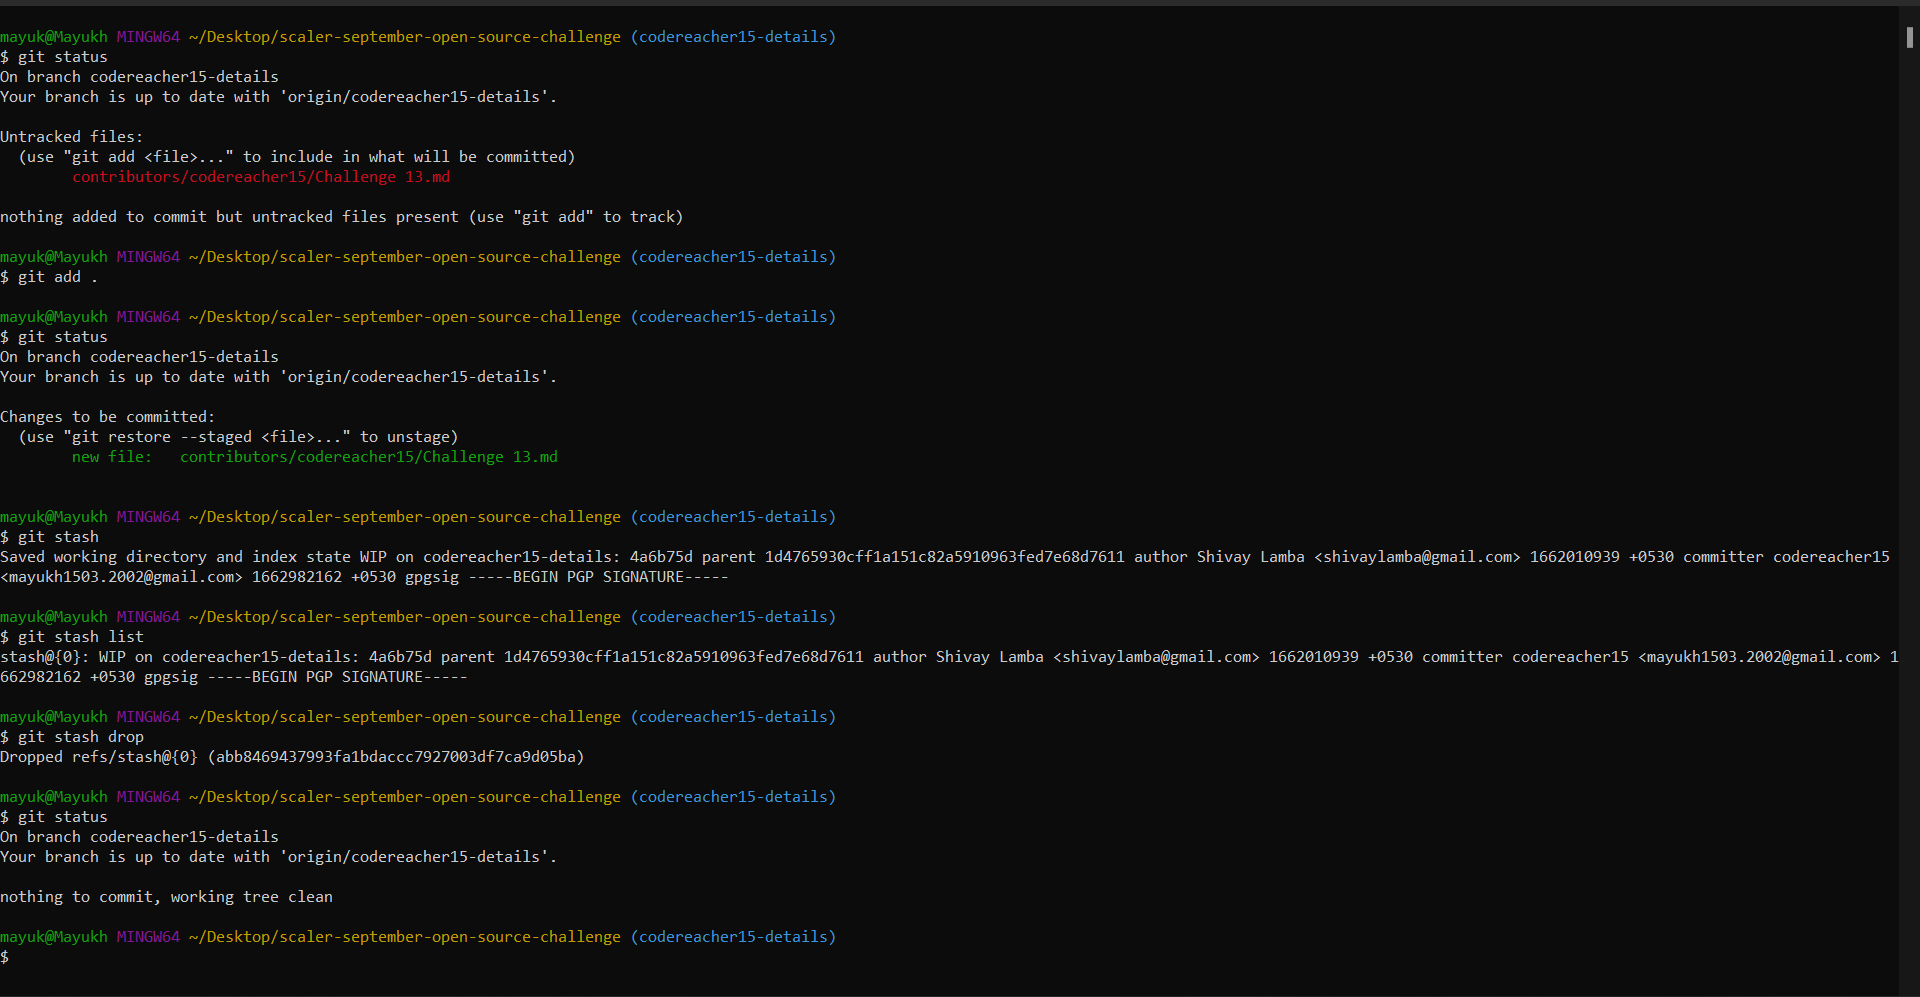The image size is (1920, 997).
Task: Click 'nothing added to commit but untracked files present' line
Action: (342, 217)
